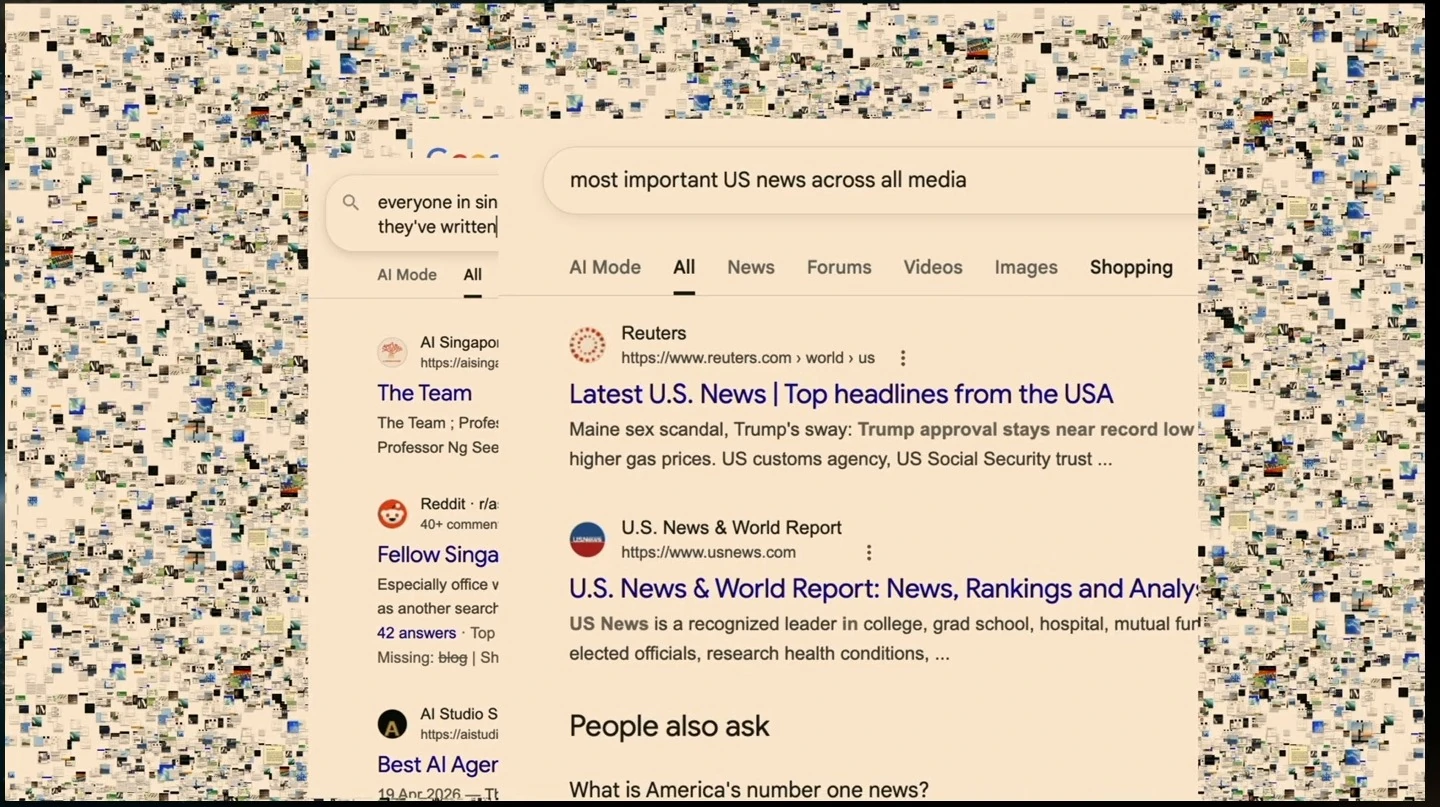1440x807 pixels.
Task: Click the 'Especially office' snippet under the Reddit result
Action: [437, 596]
